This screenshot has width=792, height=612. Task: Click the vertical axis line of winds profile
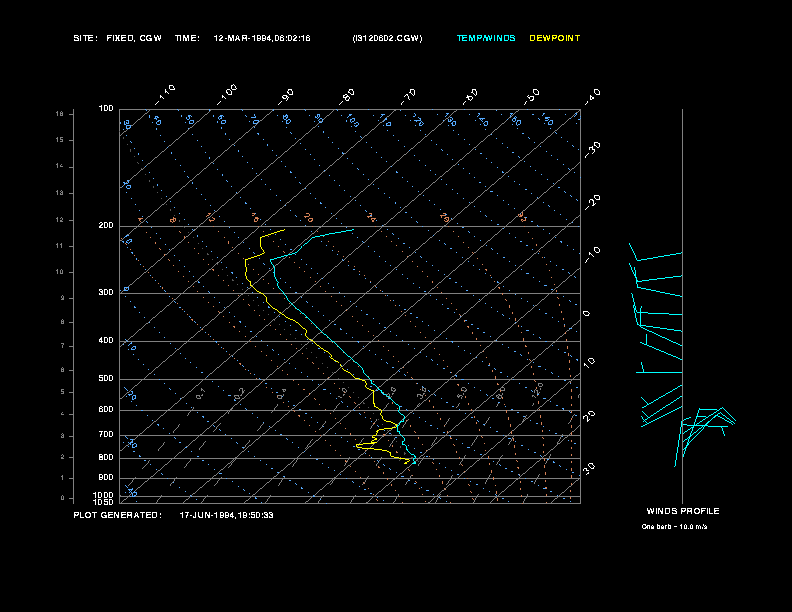[682, 307]
